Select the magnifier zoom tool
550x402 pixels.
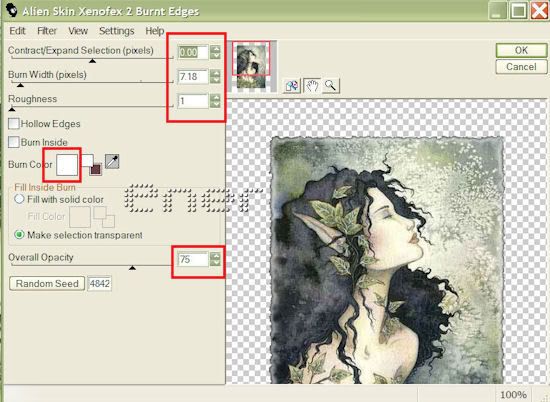pos(330,85)
